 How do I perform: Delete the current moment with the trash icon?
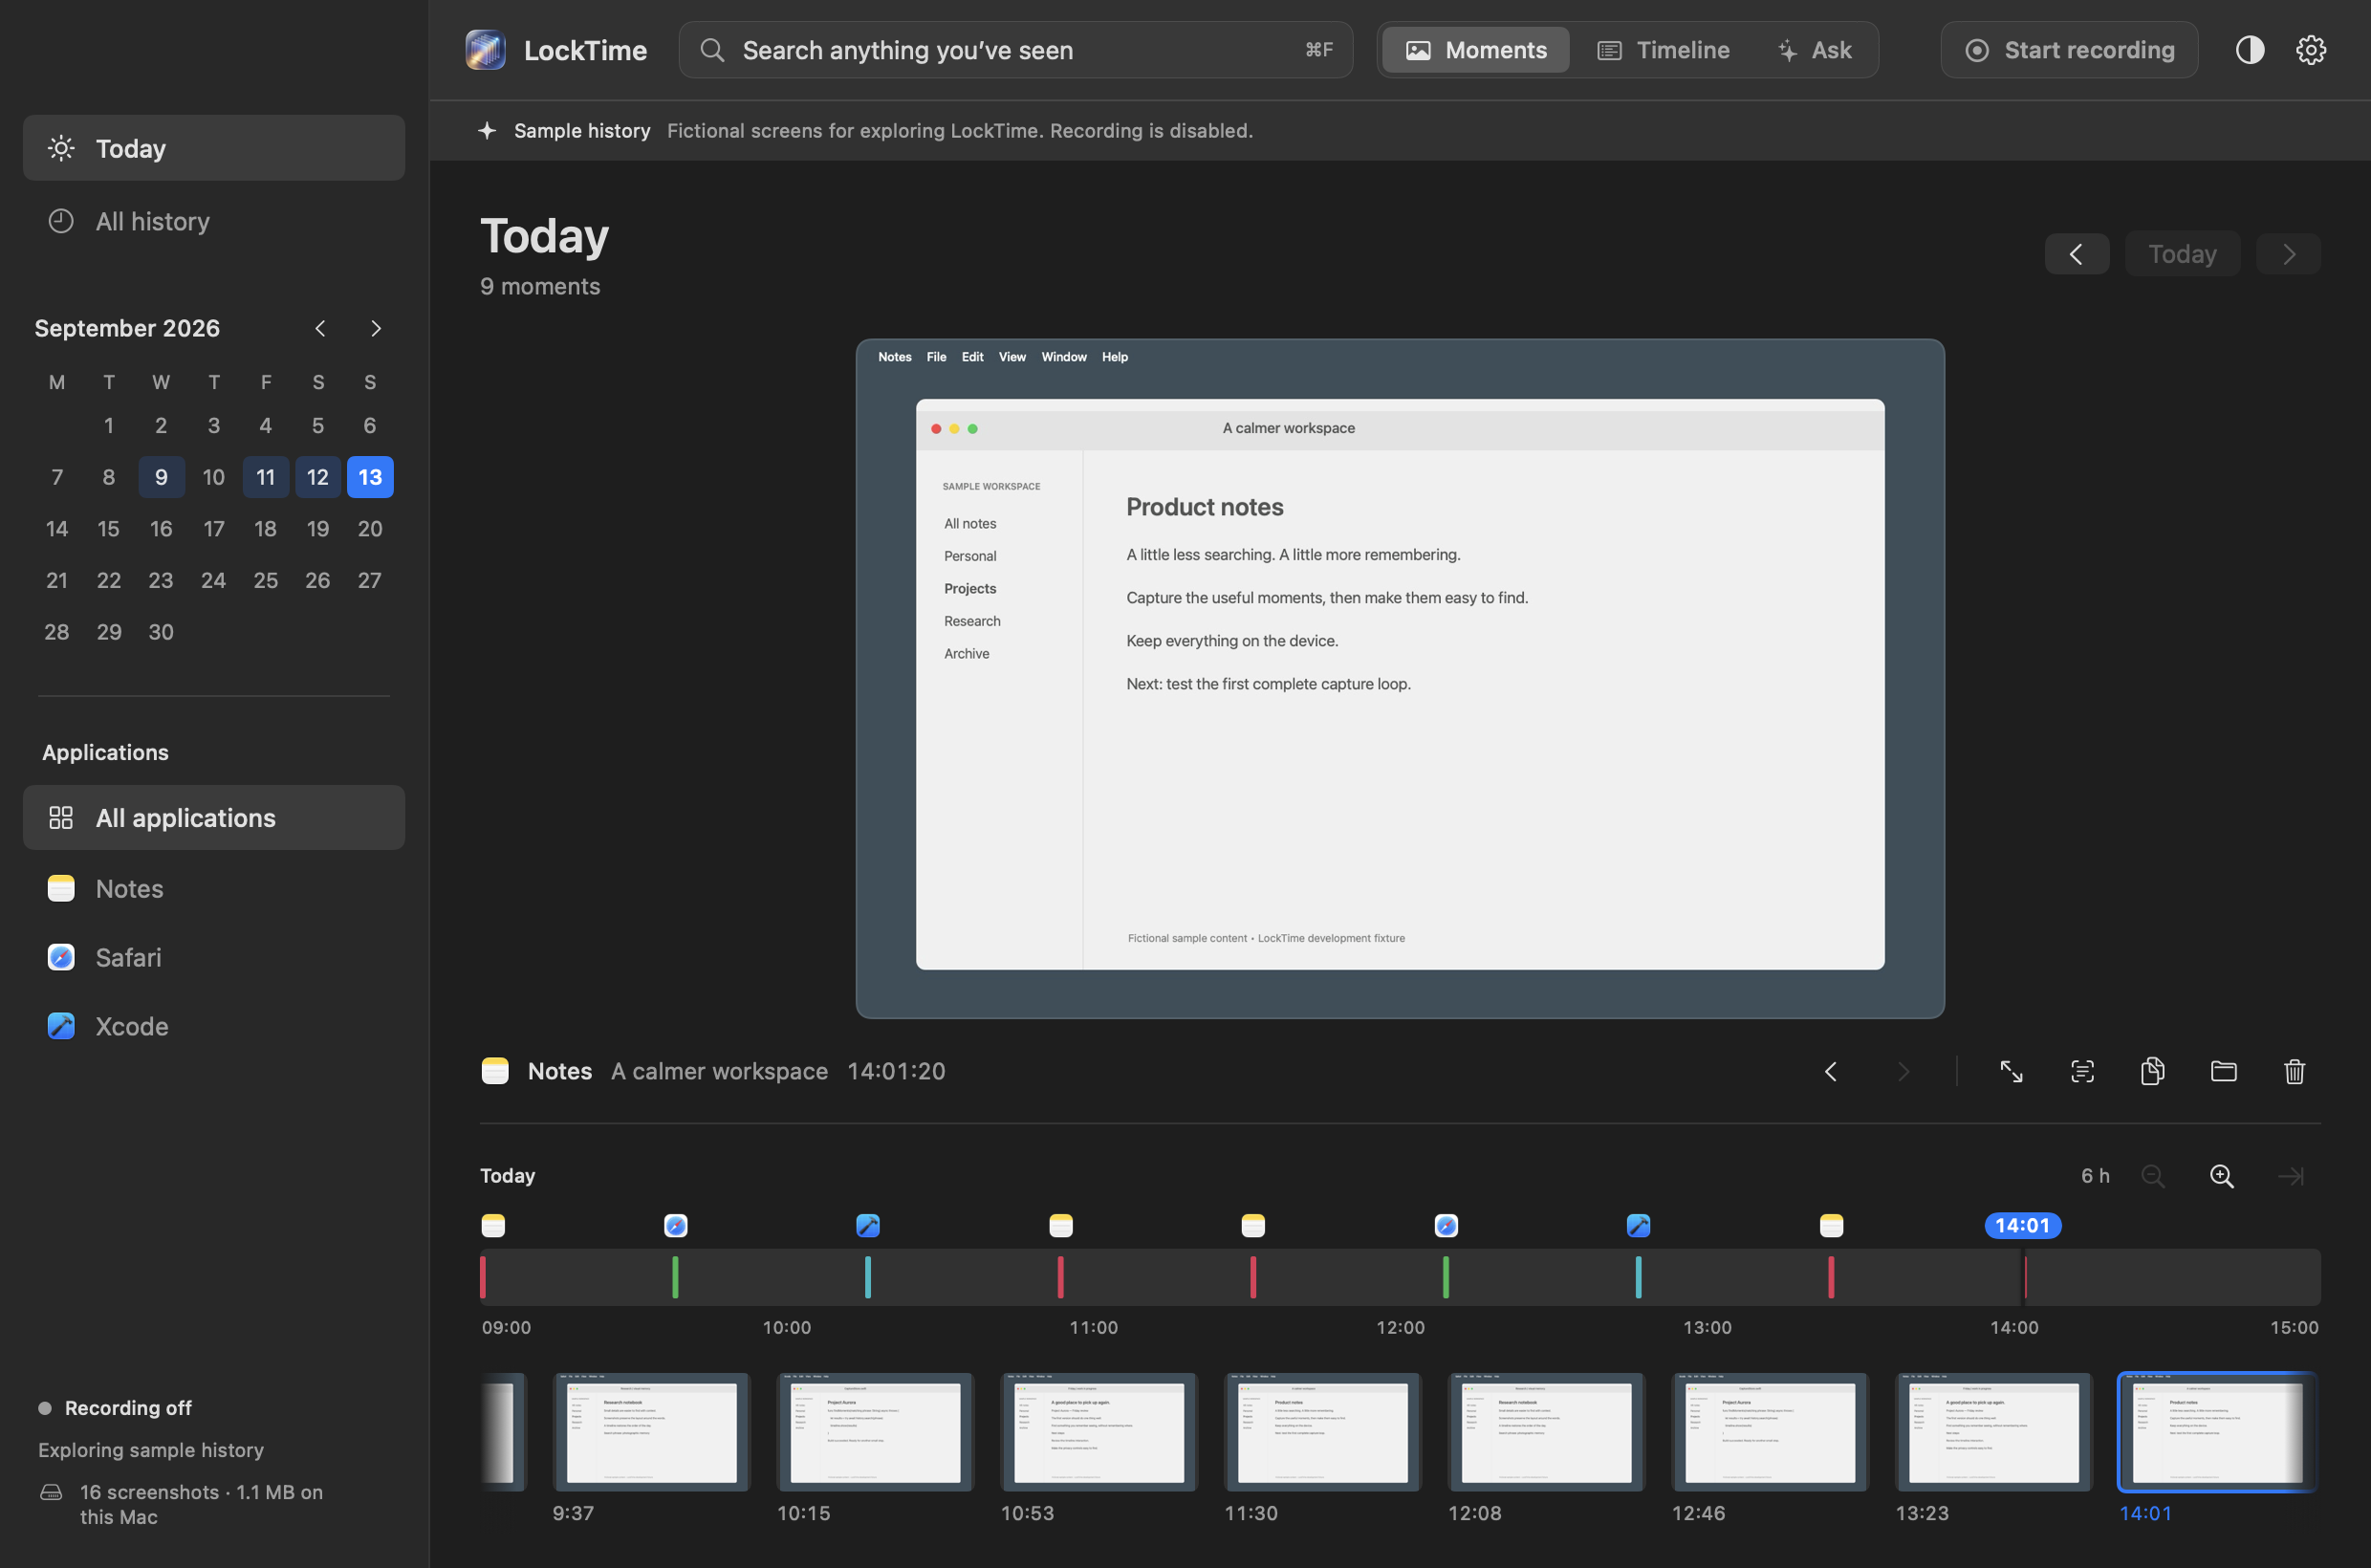[x=2294, y=1071]
